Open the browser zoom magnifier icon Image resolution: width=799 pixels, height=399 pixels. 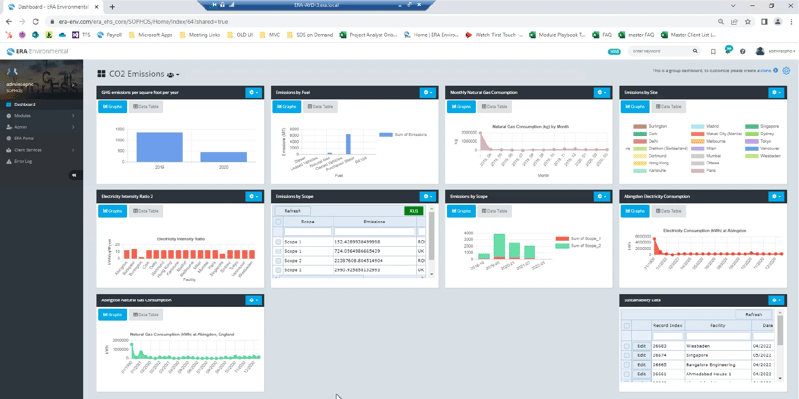point(721,22)
